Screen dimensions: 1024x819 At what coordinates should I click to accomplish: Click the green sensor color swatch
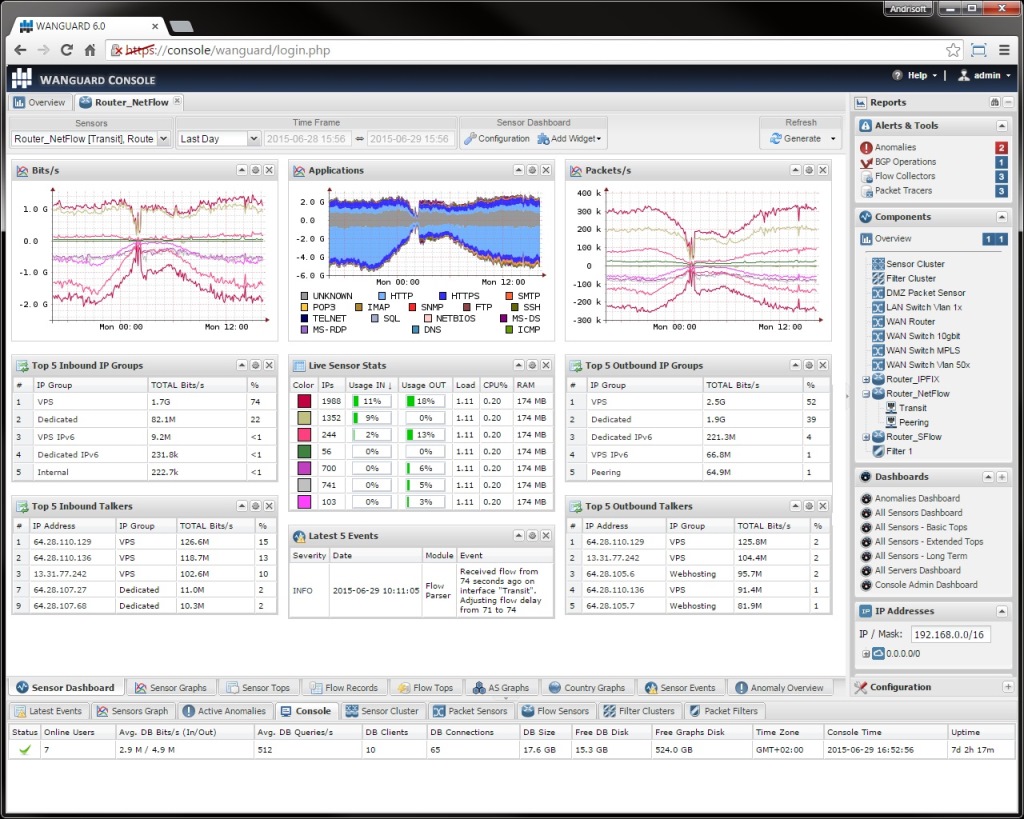[x=304, y=451]
